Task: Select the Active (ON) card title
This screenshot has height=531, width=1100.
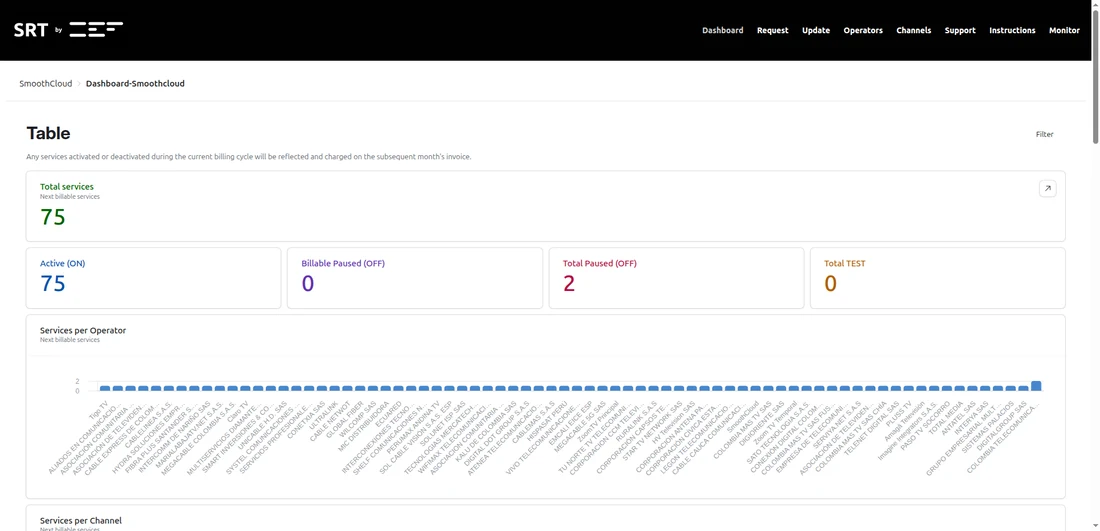Action: click(62, 264)
